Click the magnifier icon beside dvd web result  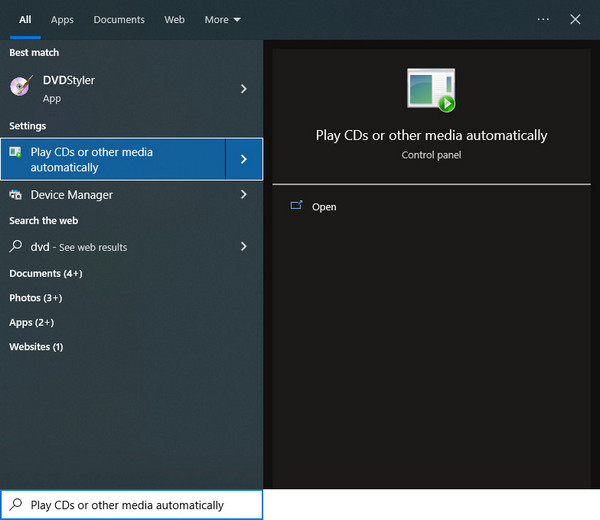(x=16, y=246)
